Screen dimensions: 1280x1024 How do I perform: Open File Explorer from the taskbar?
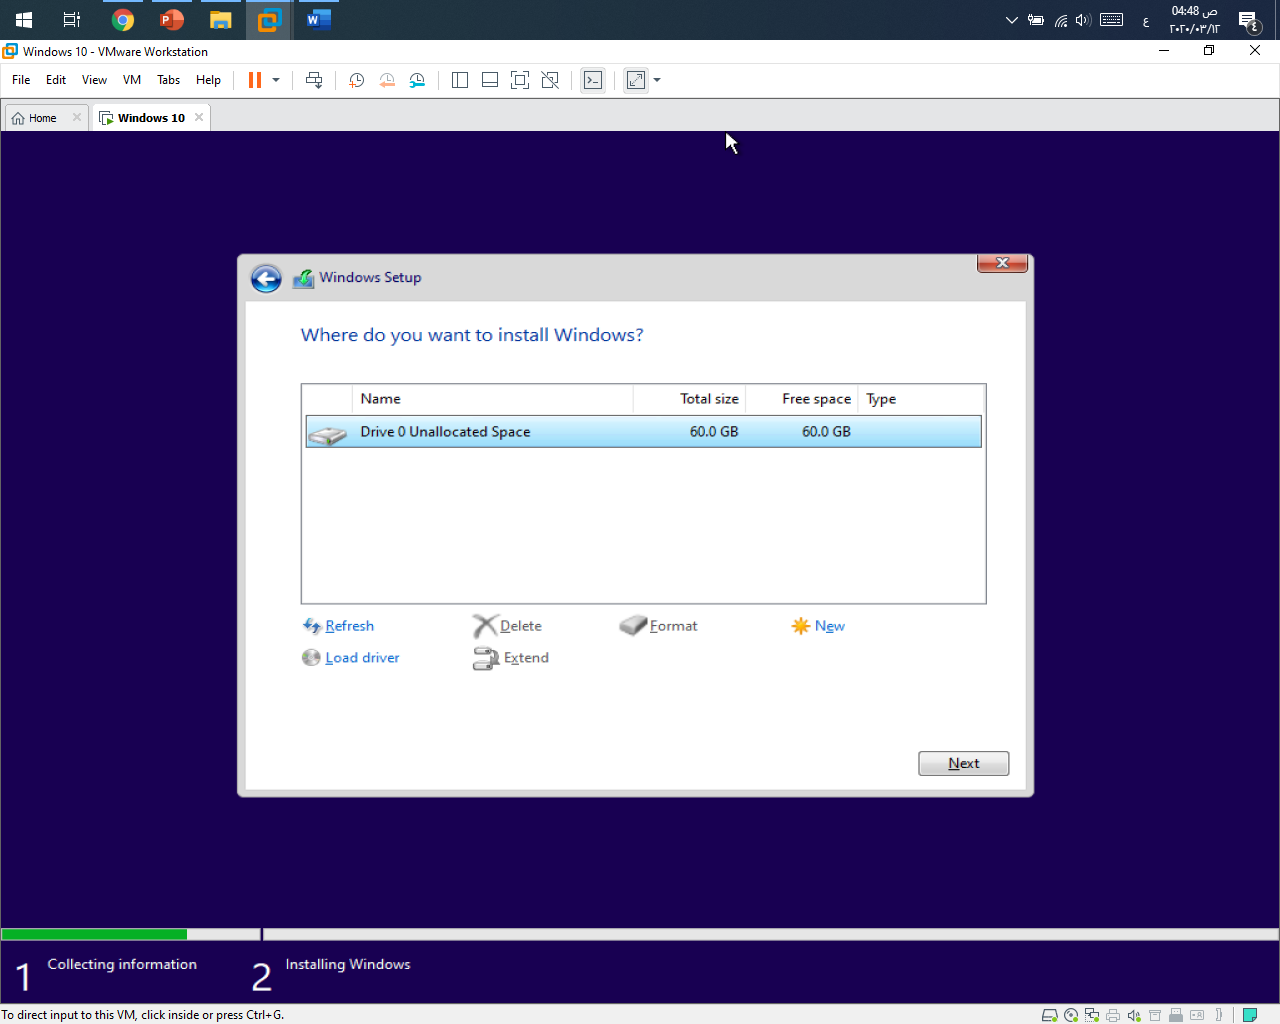[221, 20]
